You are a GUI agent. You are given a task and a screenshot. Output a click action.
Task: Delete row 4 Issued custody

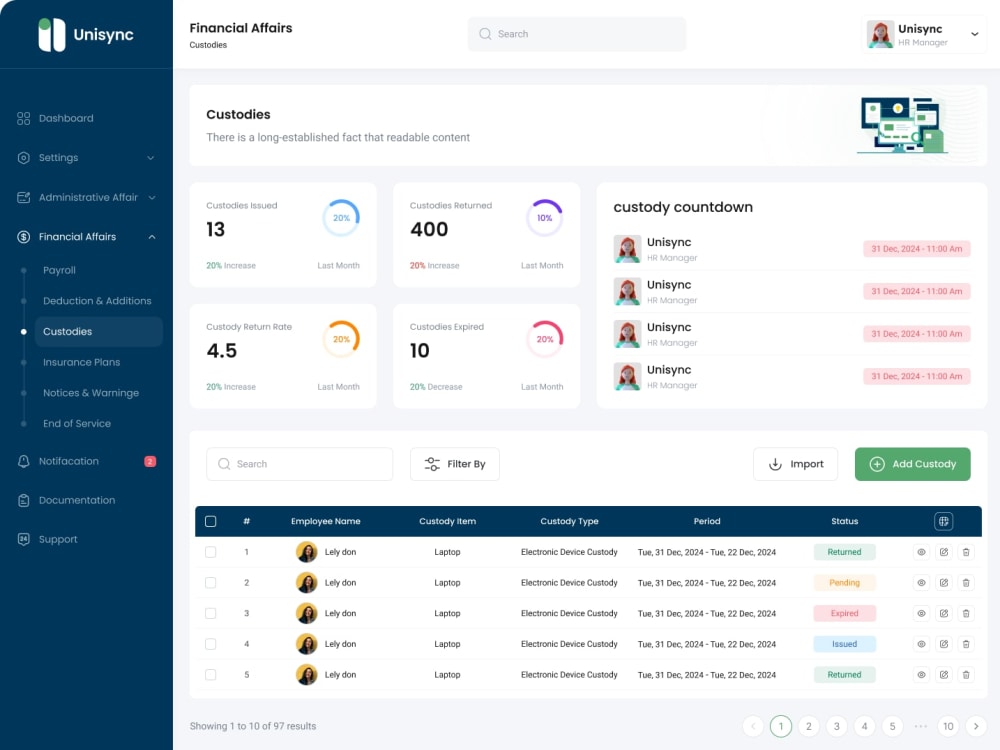point(966,644)
